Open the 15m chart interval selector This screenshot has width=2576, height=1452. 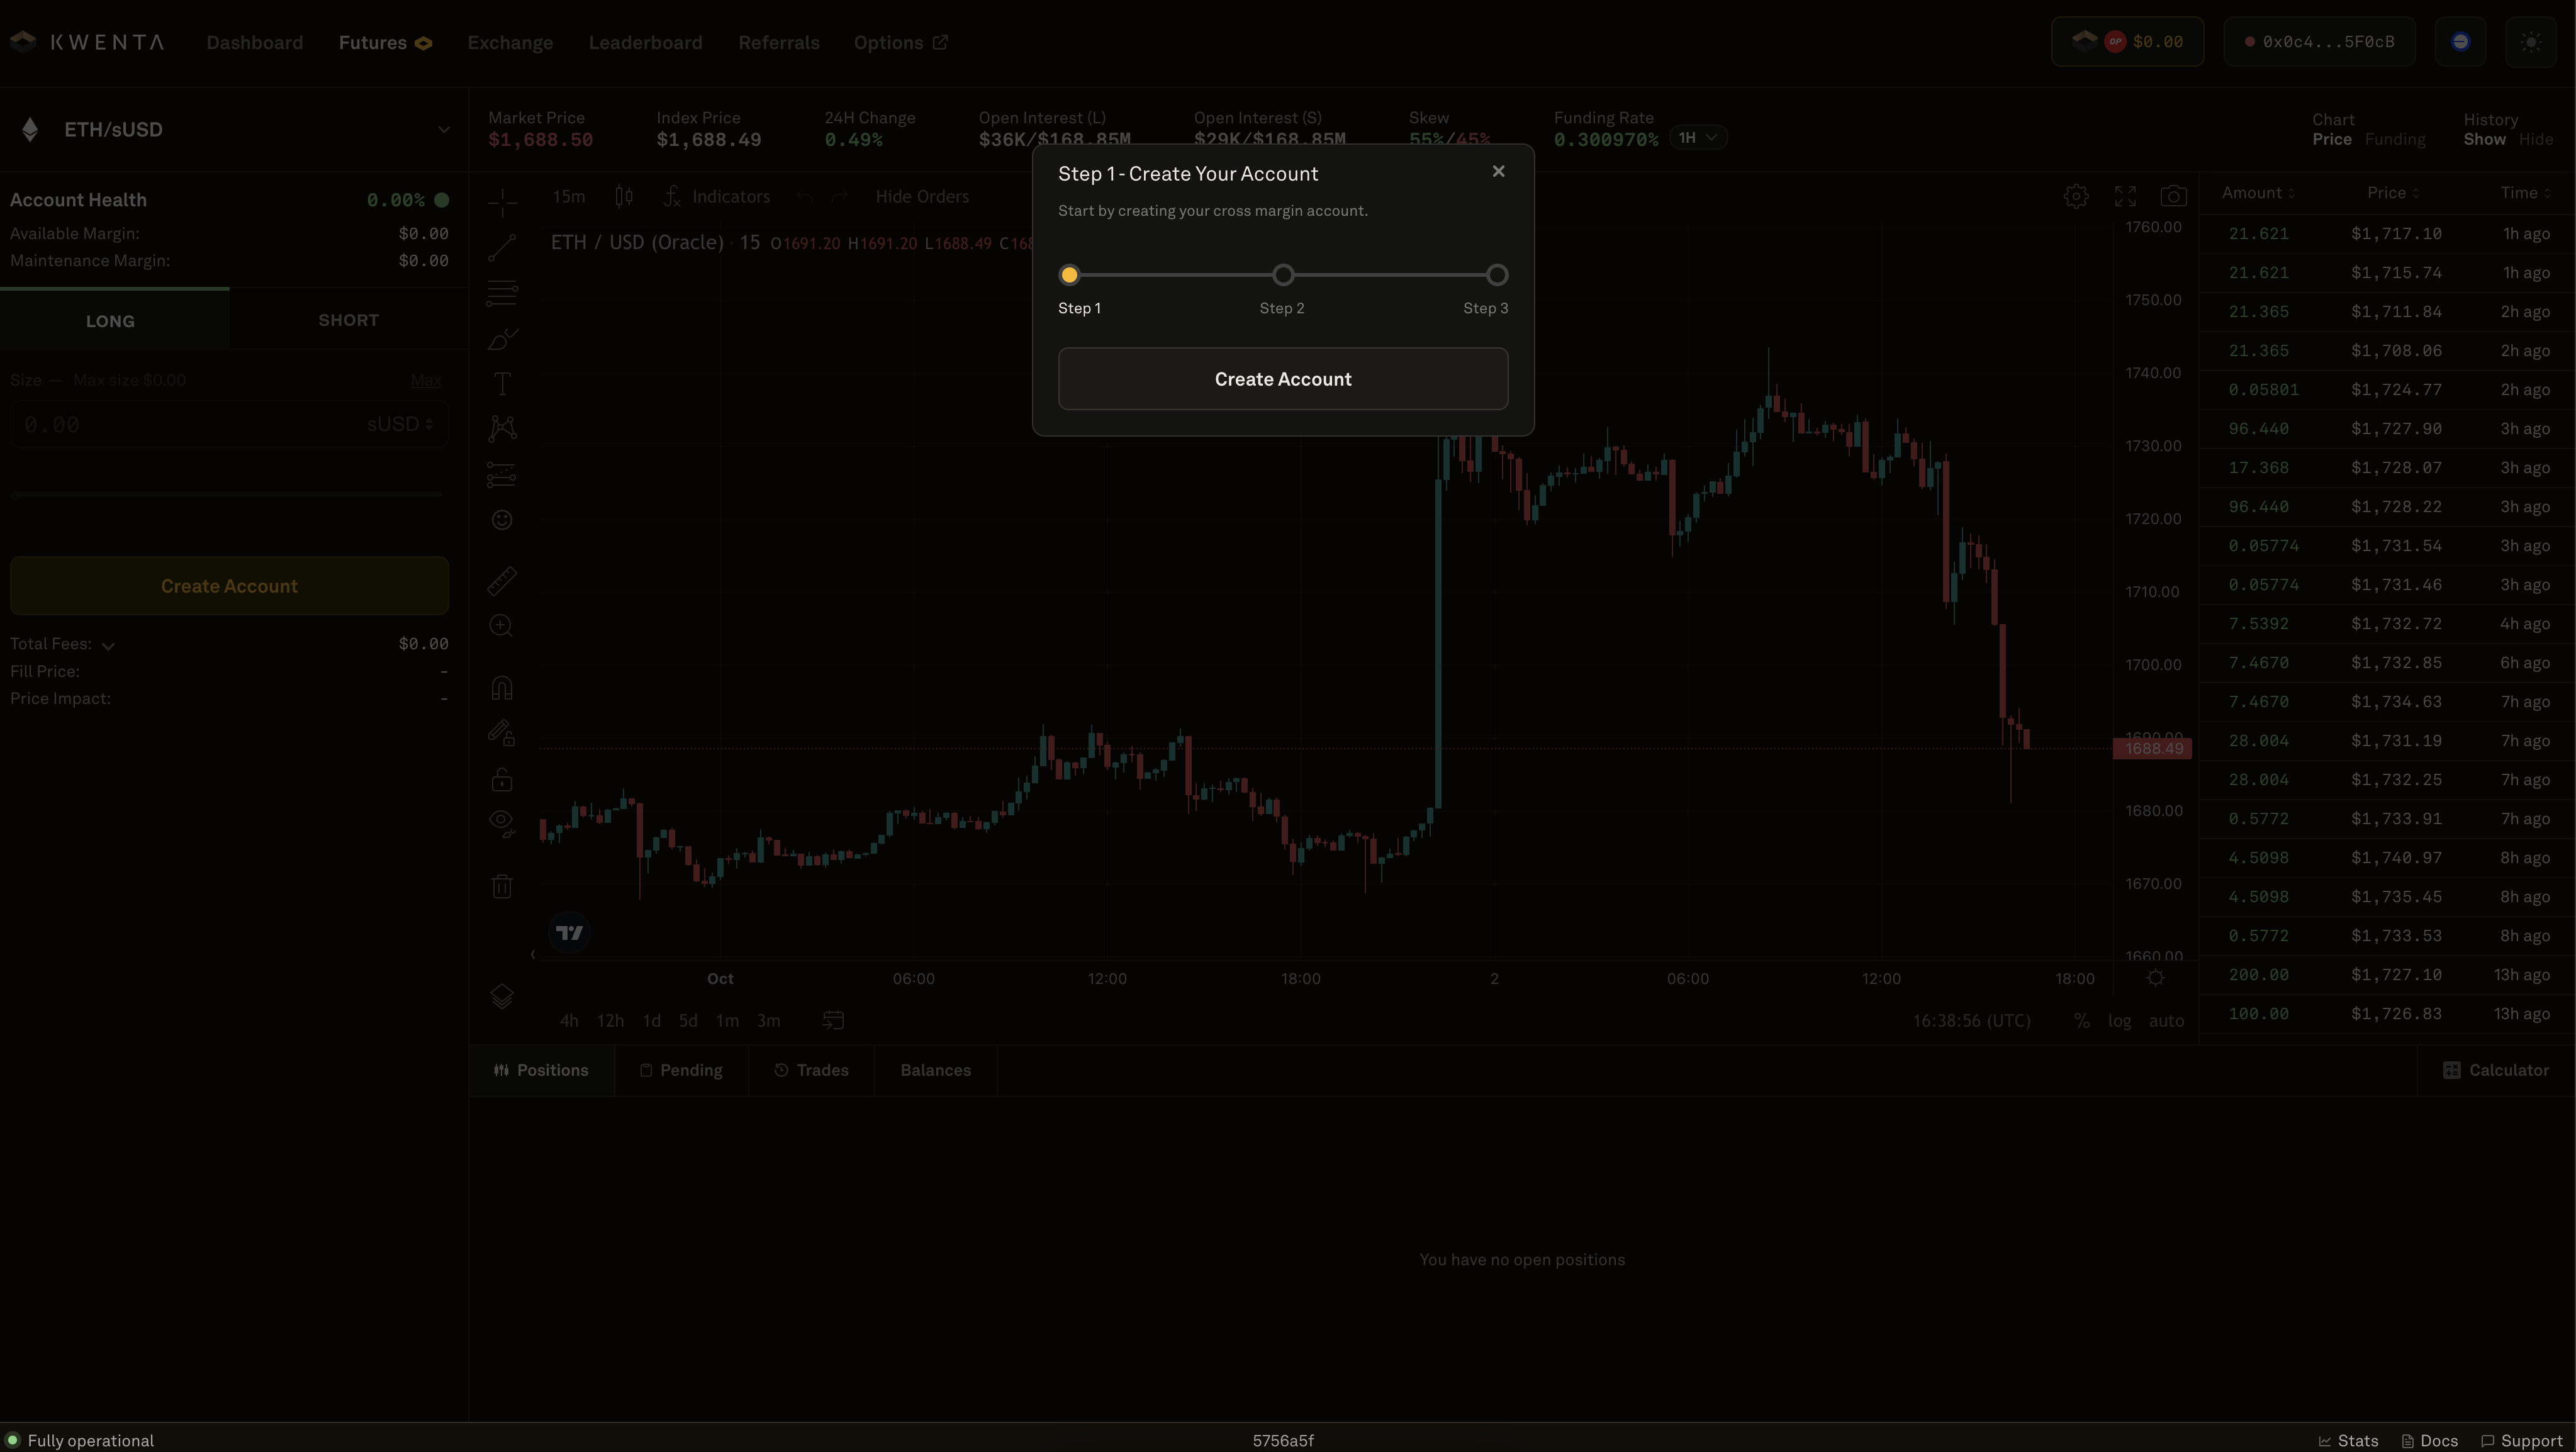(x=568, y=197)
